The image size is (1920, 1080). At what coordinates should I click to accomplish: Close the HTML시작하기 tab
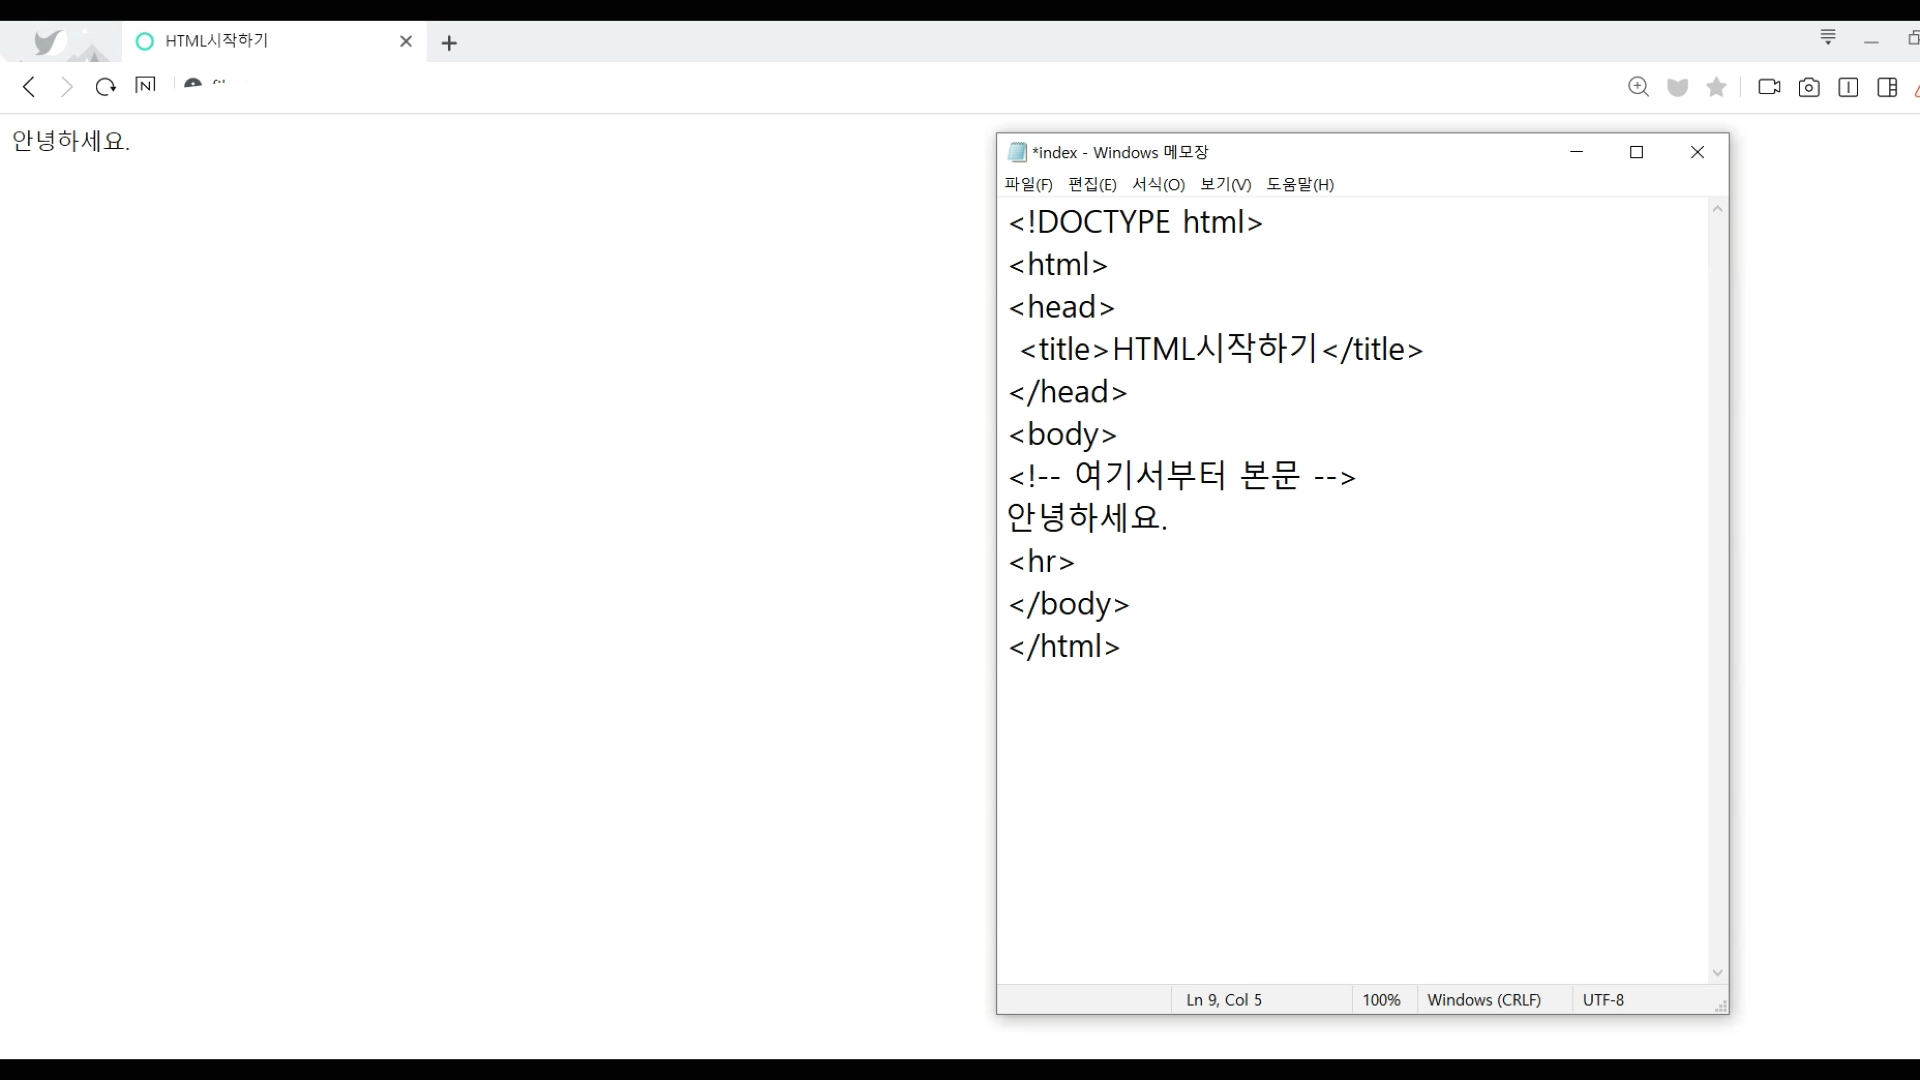[x=406, y=41]
